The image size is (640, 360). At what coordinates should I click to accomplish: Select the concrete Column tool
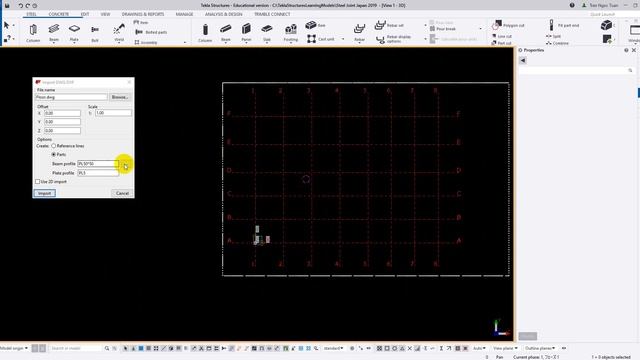[205, 33]
